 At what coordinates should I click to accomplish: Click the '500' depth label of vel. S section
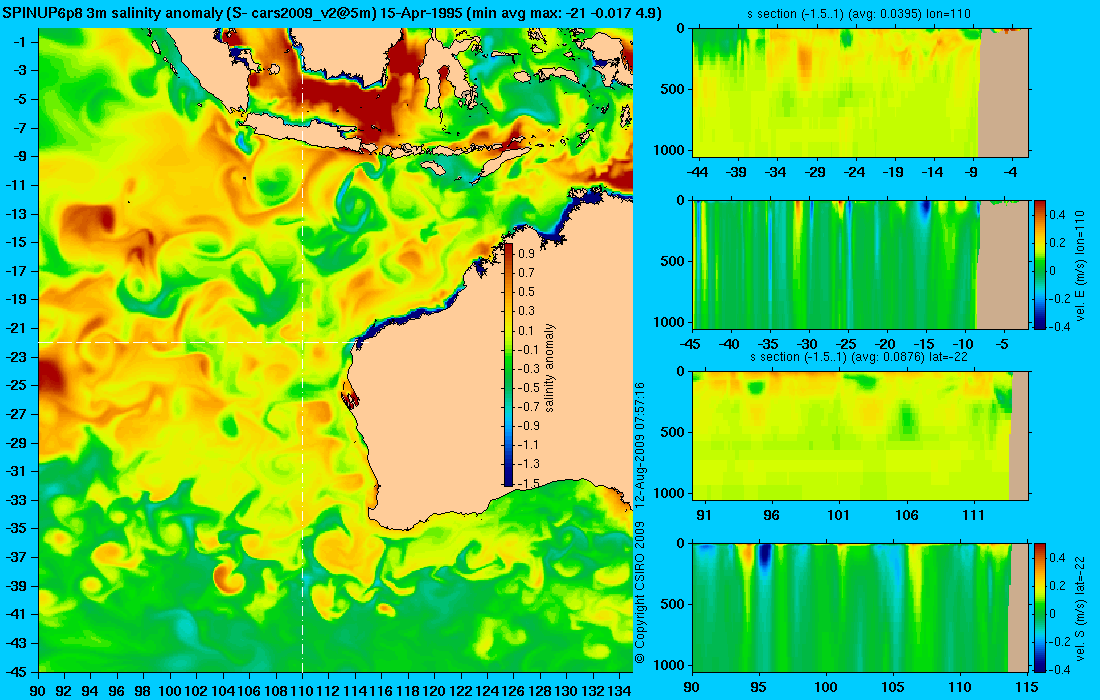(673, 604)
